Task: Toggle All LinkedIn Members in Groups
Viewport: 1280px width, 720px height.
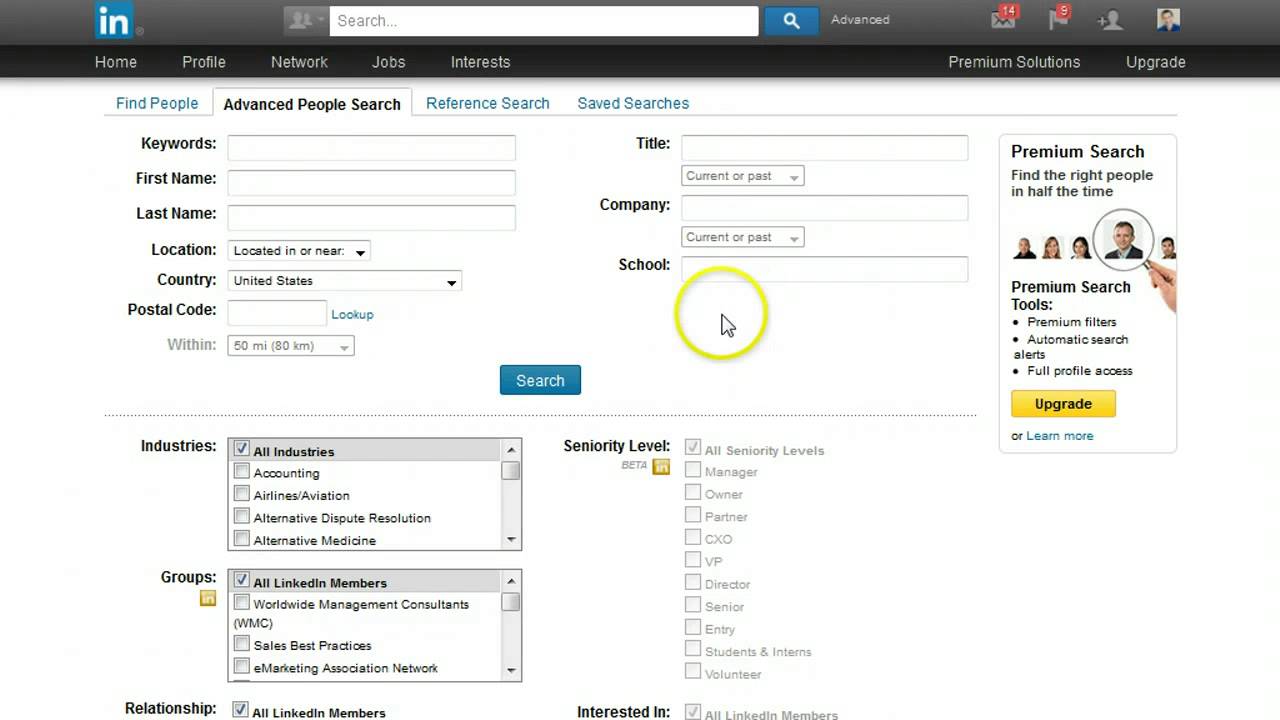Action: click(241, 580)
